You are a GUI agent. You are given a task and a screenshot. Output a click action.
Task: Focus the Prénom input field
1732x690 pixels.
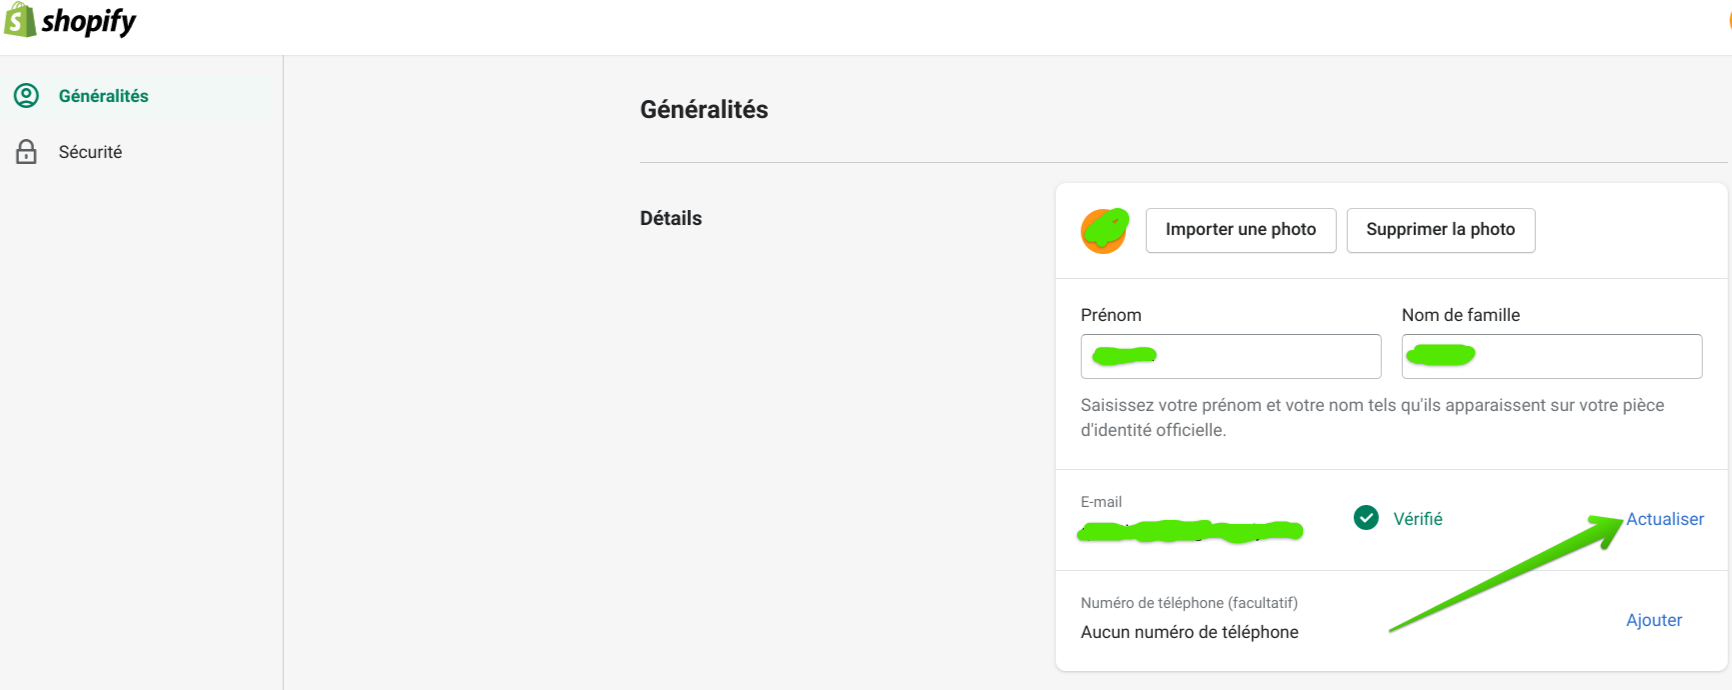pyautogui.click(x=1230, y=357)
